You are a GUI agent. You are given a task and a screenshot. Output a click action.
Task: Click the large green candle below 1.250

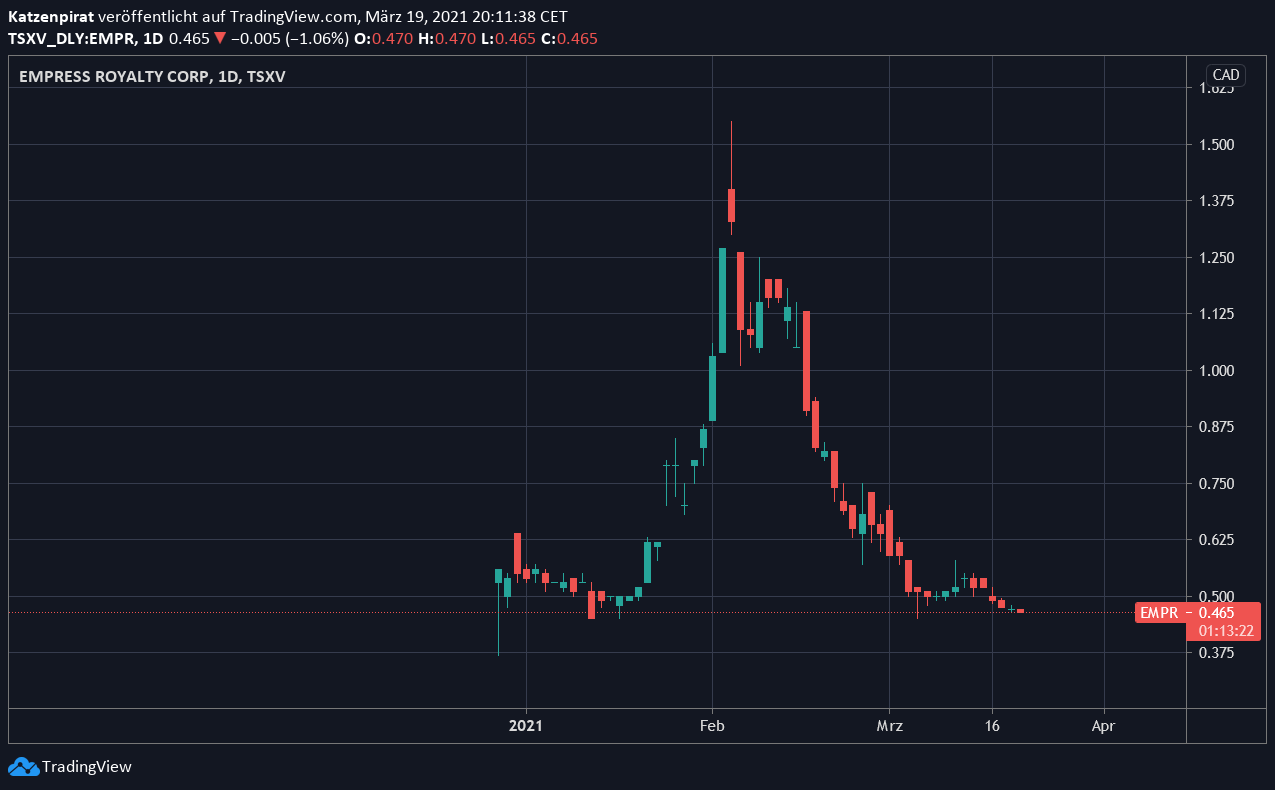pyautogui.click(x=722, y=300)
